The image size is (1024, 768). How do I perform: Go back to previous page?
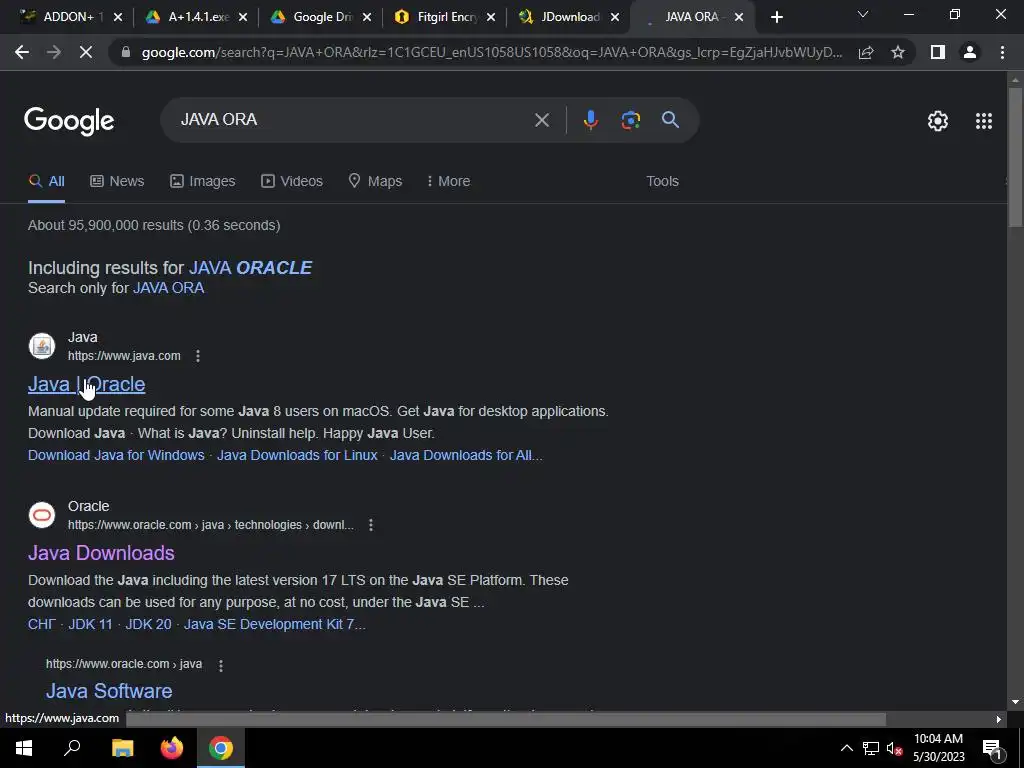coord(22,52)
